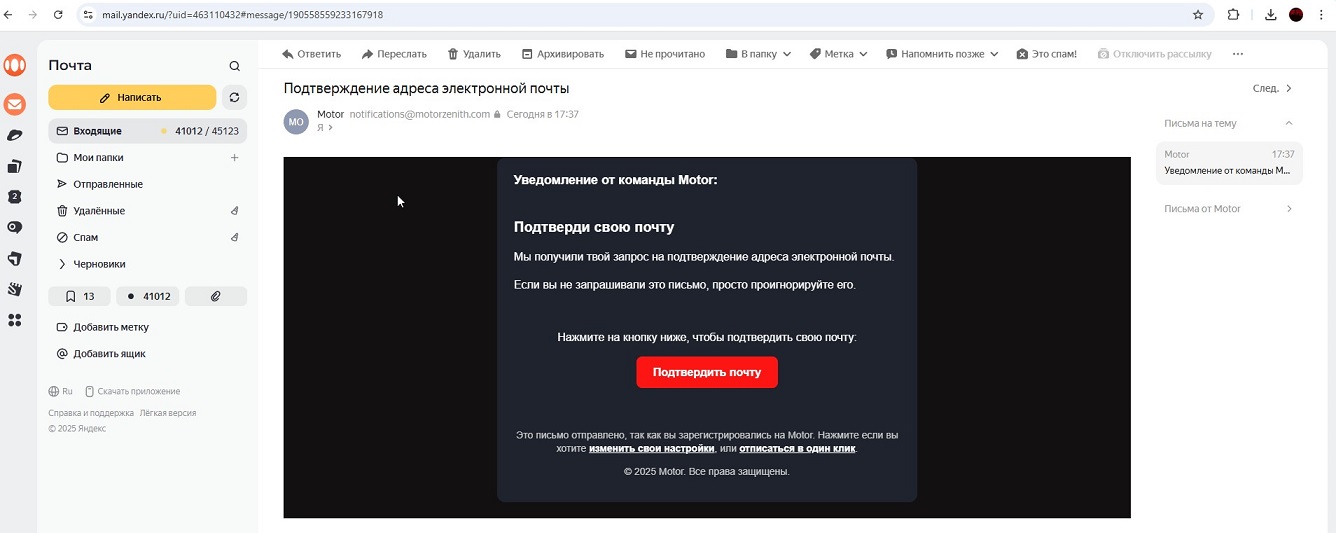Viewport: 1336px width, 533px height.
Task: Empty Удалённые folder with broom icon
Action: point(235,211)
